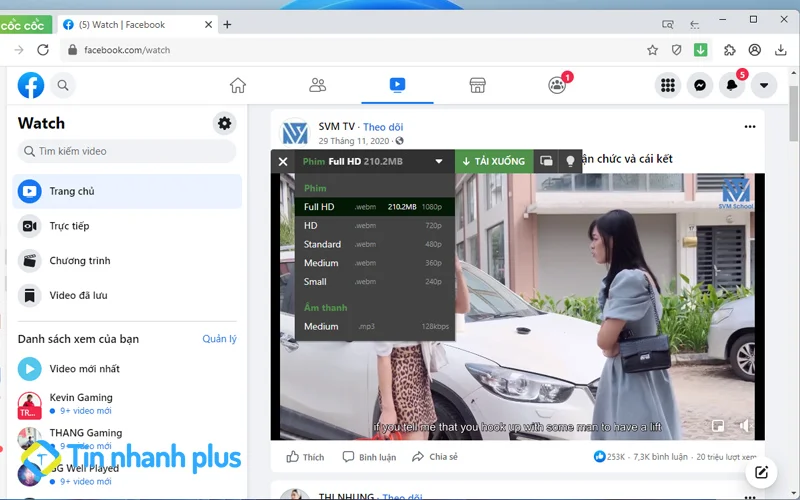Choose Small 240p webm option
The height and width of the screenshot is (500, 800).
374,282
